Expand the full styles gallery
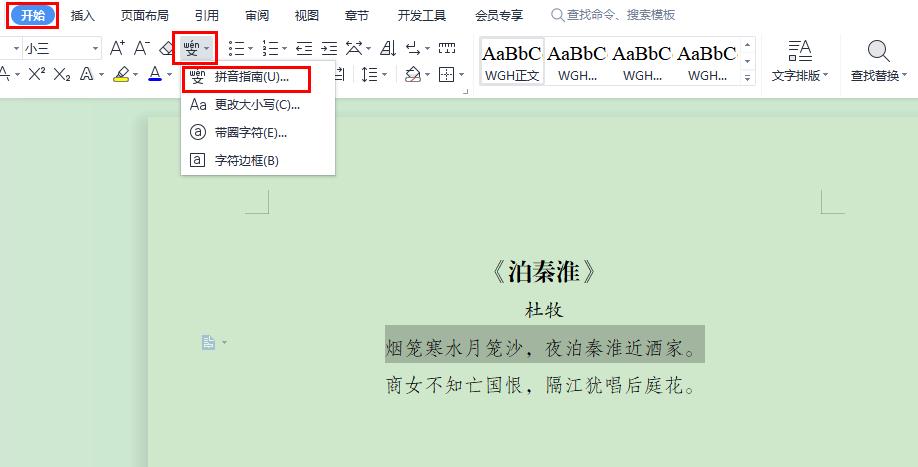Image resolution: width=918 pixels, height=467 pixels. (748, 77)
